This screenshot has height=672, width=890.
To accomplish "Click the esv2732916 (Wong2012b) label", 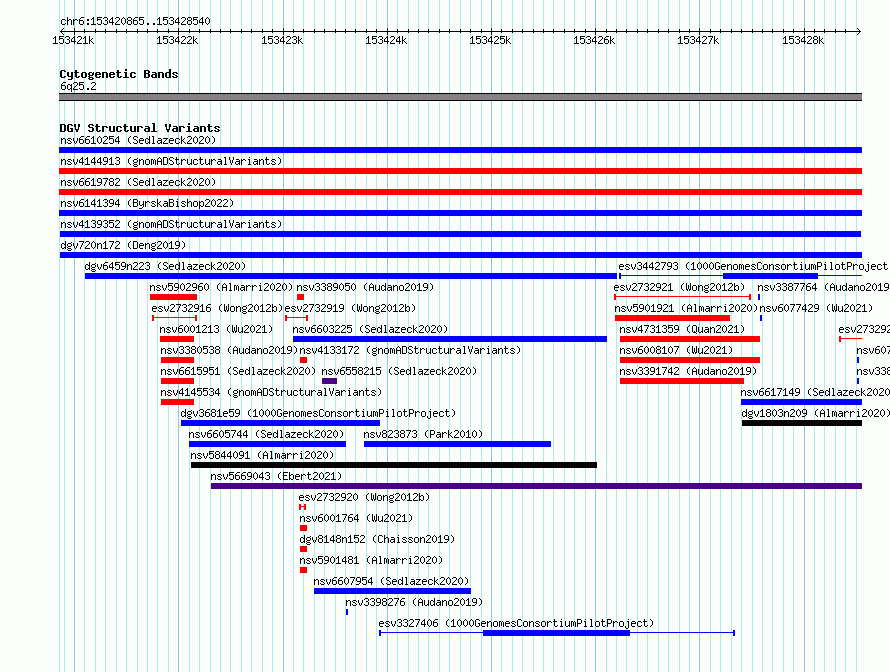I will [217, 308].
